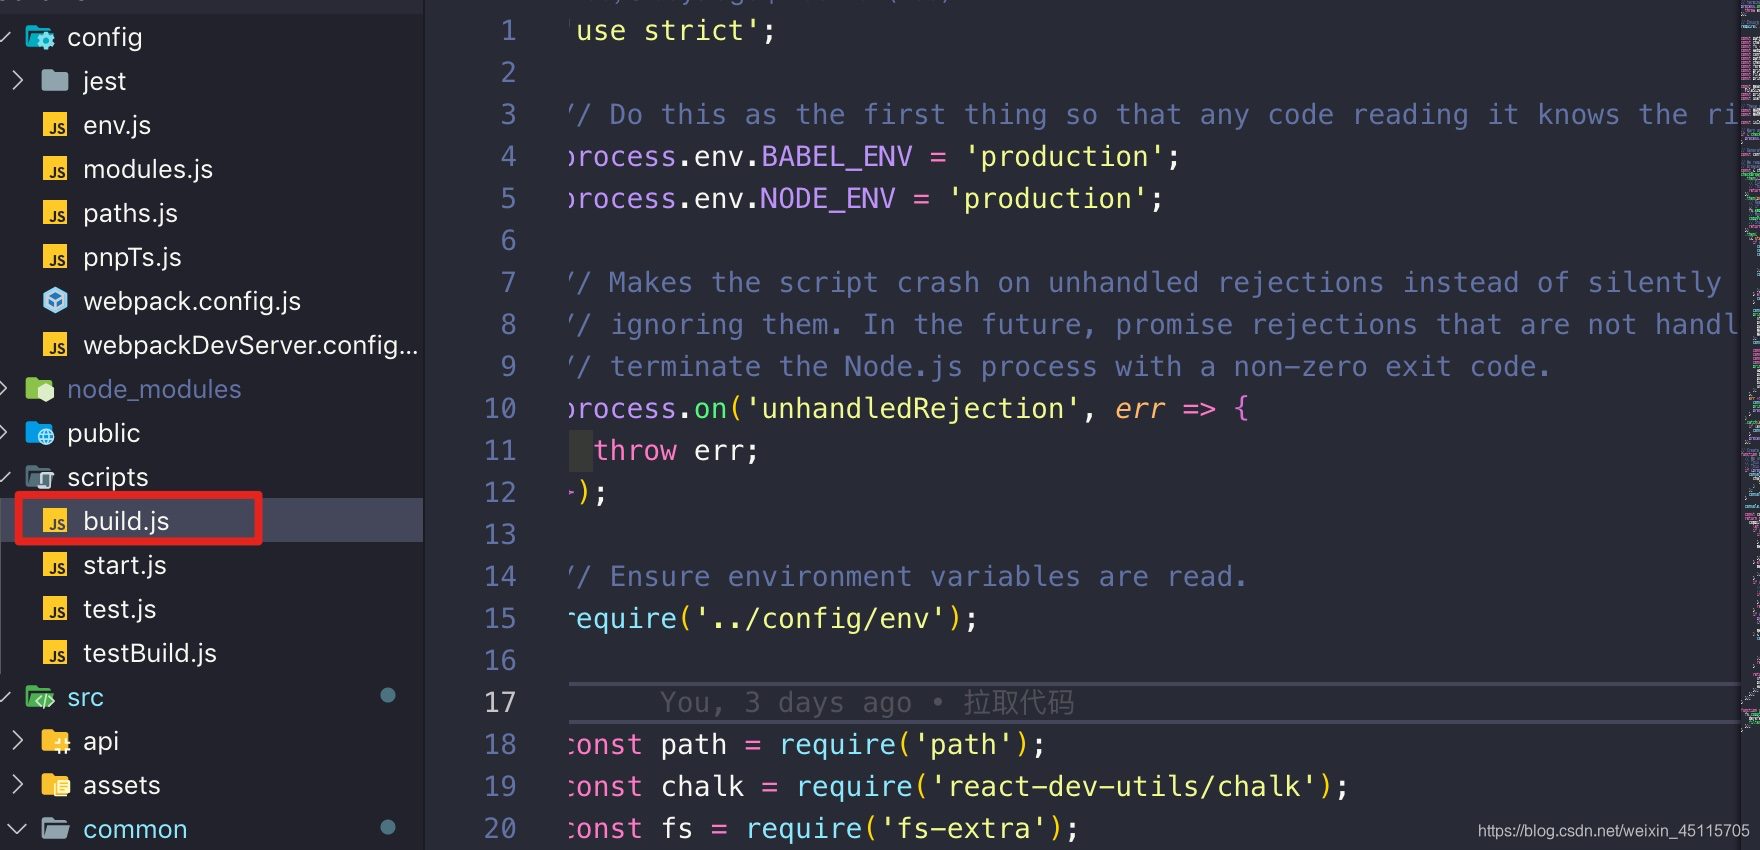Viewport: 1760px width, 850px height.
Task: Click the comment 'Ensure environment variables are read.'
Action: 928,576
